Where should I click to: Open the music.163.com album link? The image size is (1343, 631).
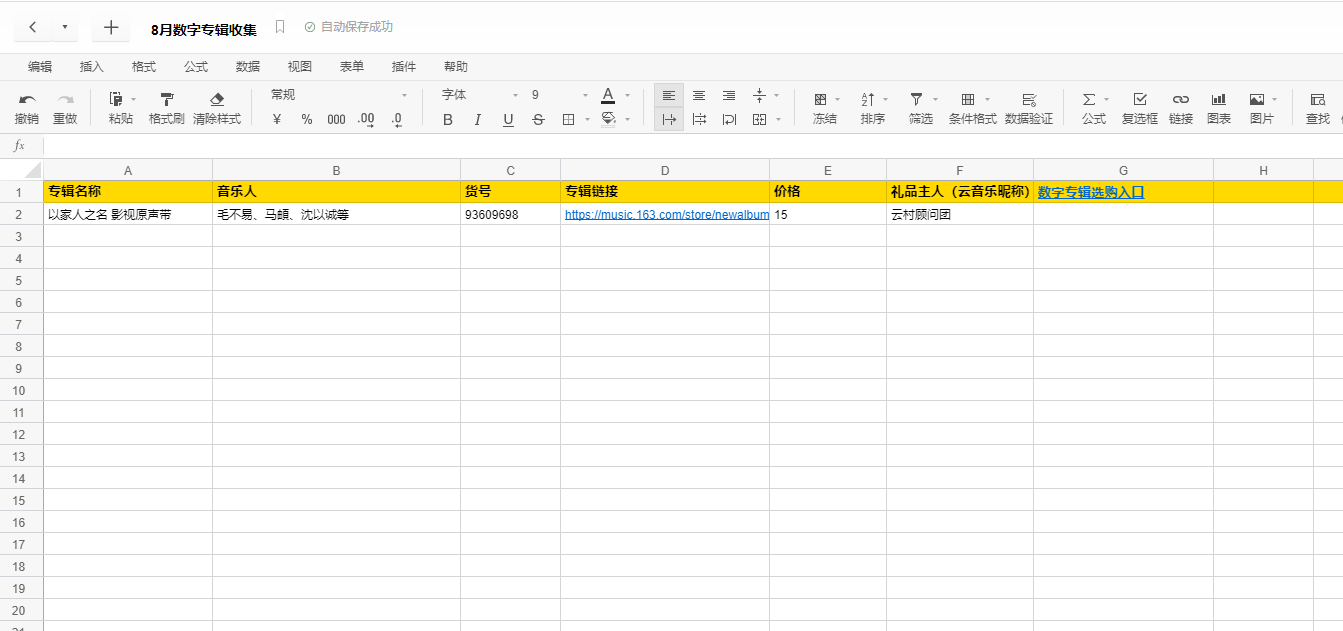(666, 214)
